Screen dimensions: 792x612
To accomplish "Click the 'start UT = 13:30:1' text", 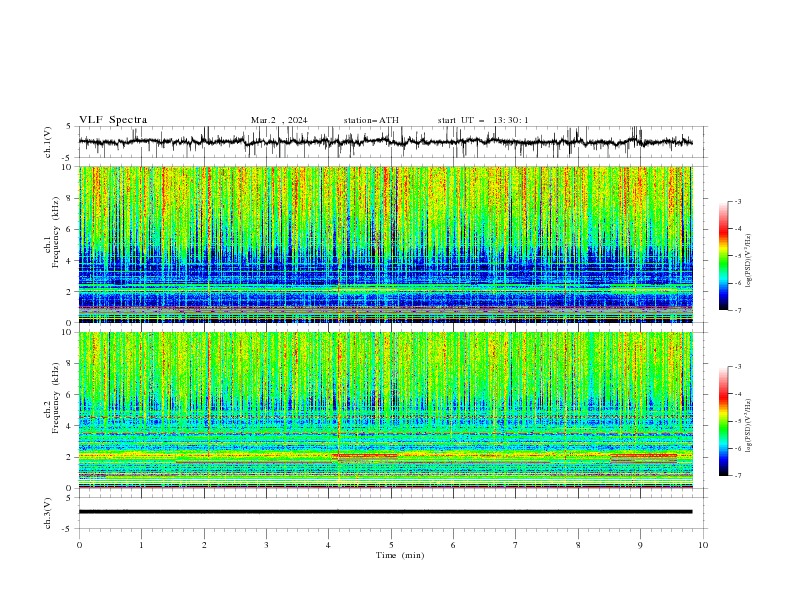I will click(x=482, y=120).
